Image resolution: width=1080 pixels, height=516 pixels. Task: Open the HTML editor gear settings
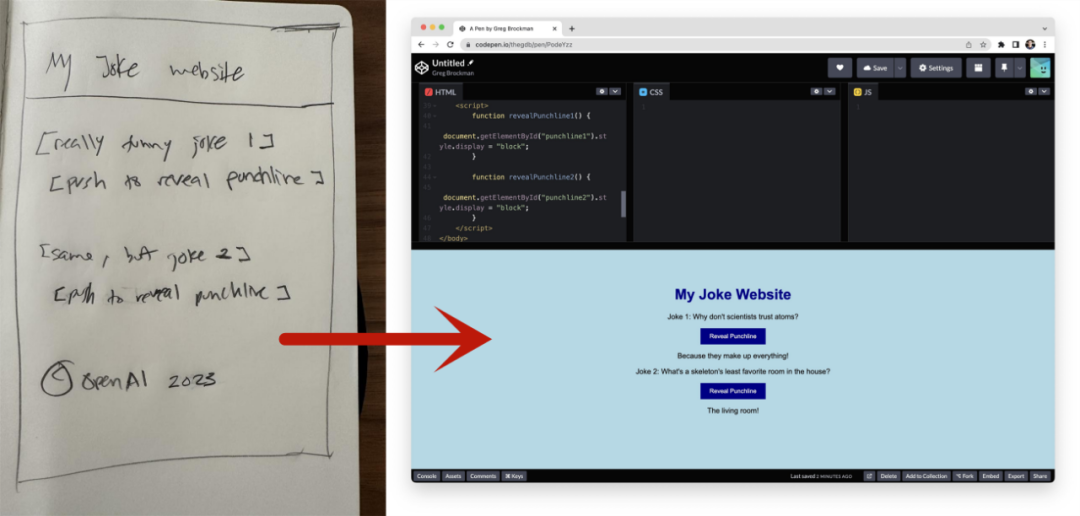[x=601, y=91]
